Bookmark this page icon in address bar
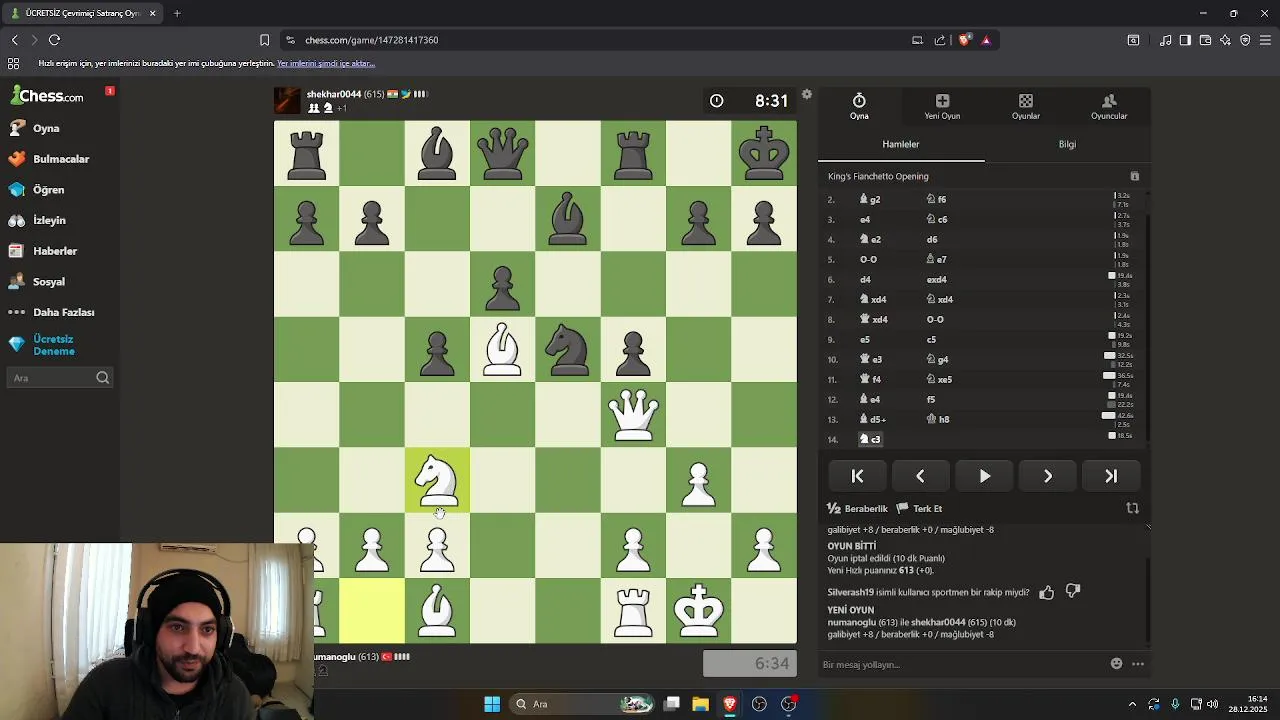The width and height of the screenshot is (1280, 720). click(x=264, y=40)
